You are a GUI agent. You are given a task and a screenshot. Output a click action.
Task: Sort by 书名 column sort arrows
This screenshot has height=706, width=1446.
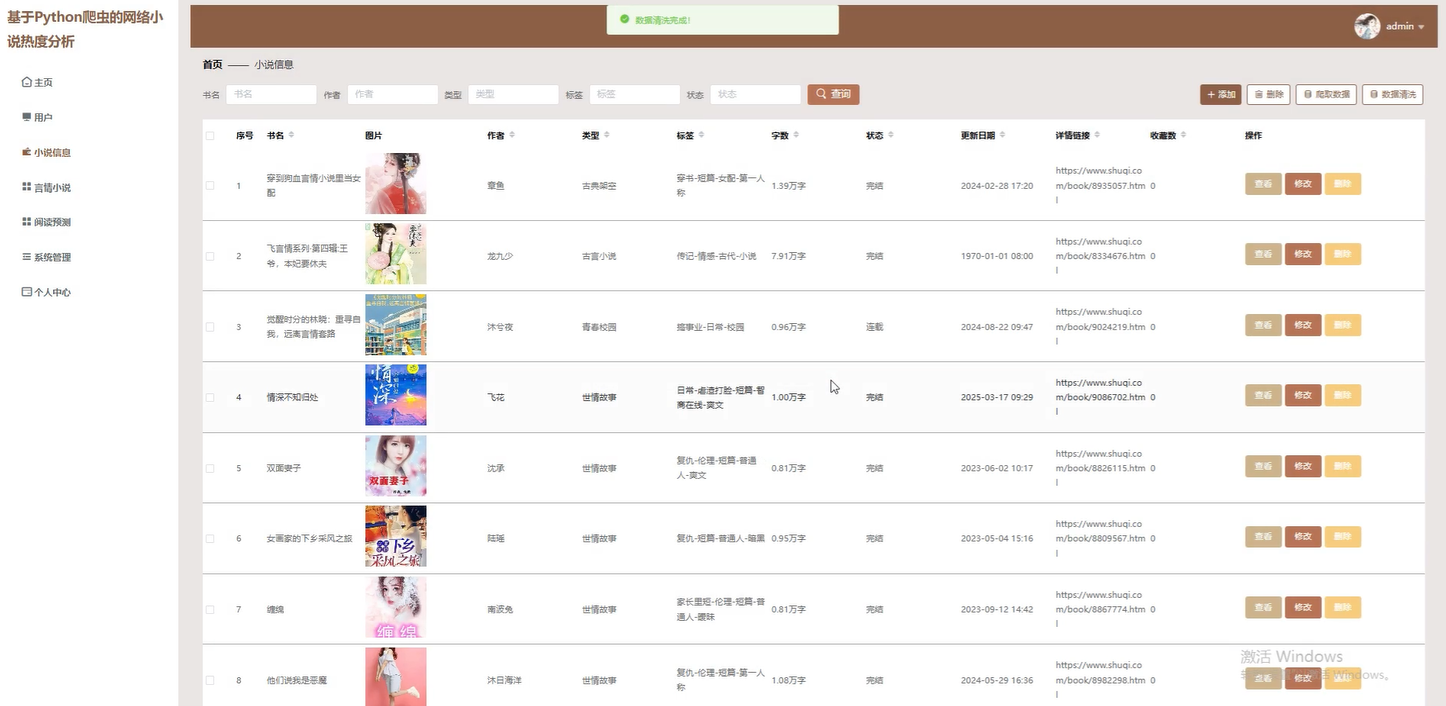pyautogui.click(x=291, y=135)
